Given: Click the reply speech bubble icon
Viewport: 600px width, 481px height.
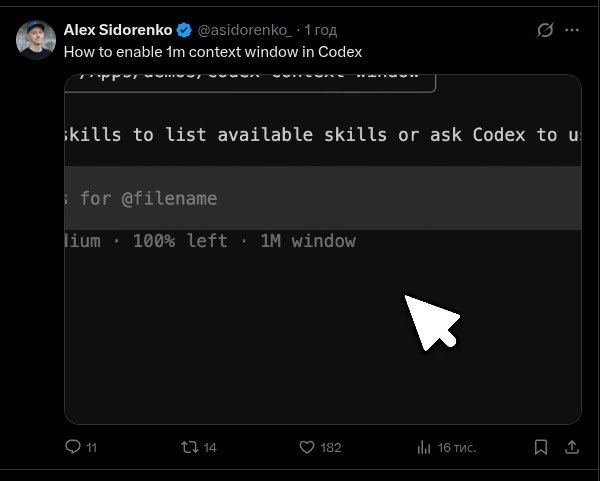Looking at the screenshot, I should click(72, 447).
